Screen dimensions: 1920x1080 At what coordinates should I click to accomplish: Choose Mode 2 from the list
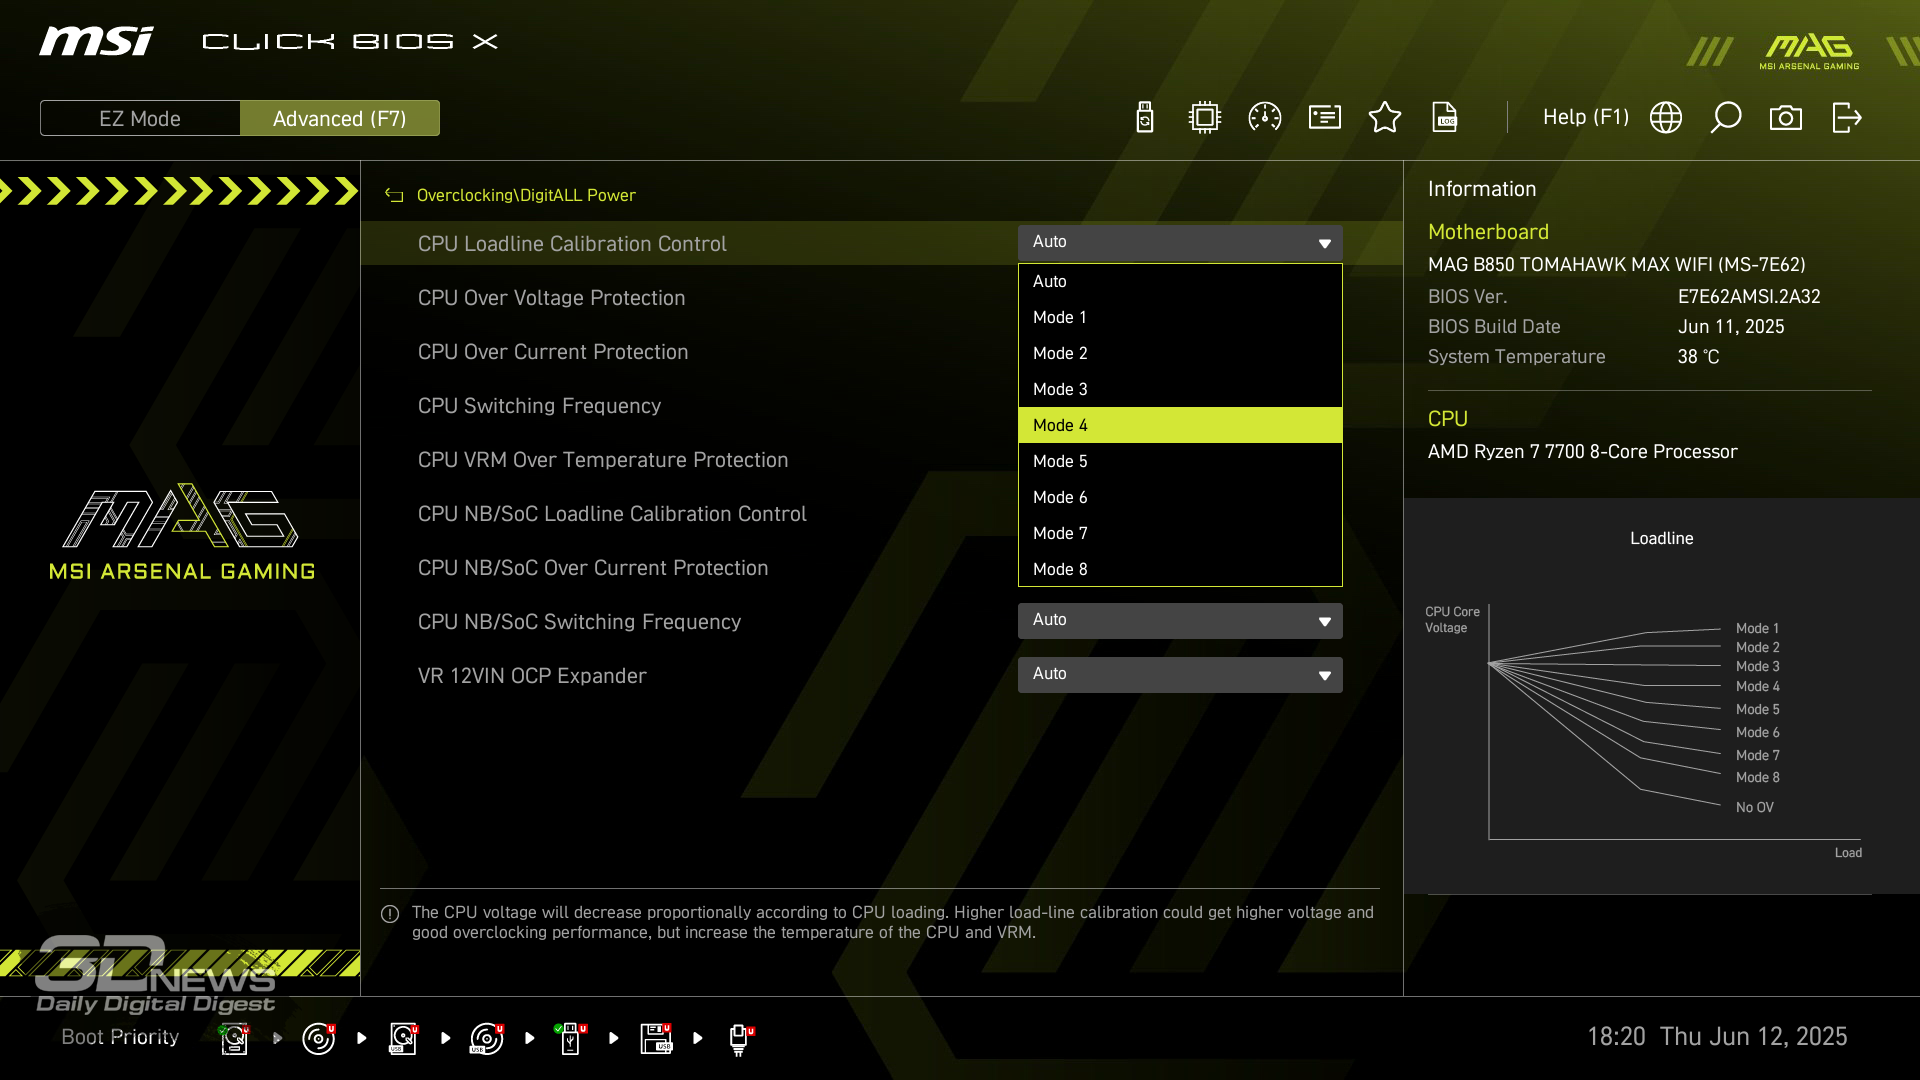[x=1180, y=353]
